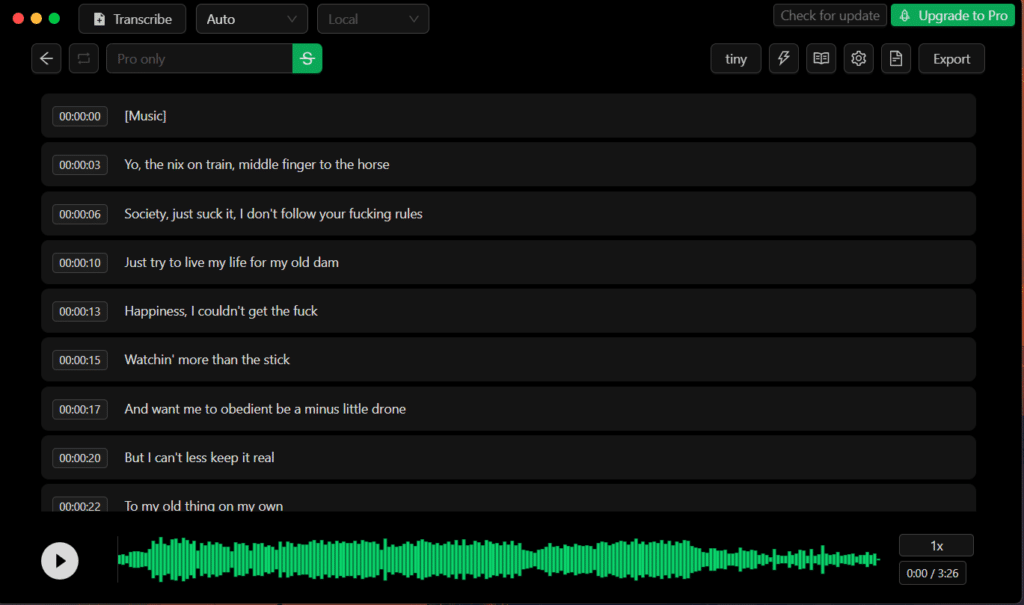Click a point on the green audio waveform

(500, 559)
